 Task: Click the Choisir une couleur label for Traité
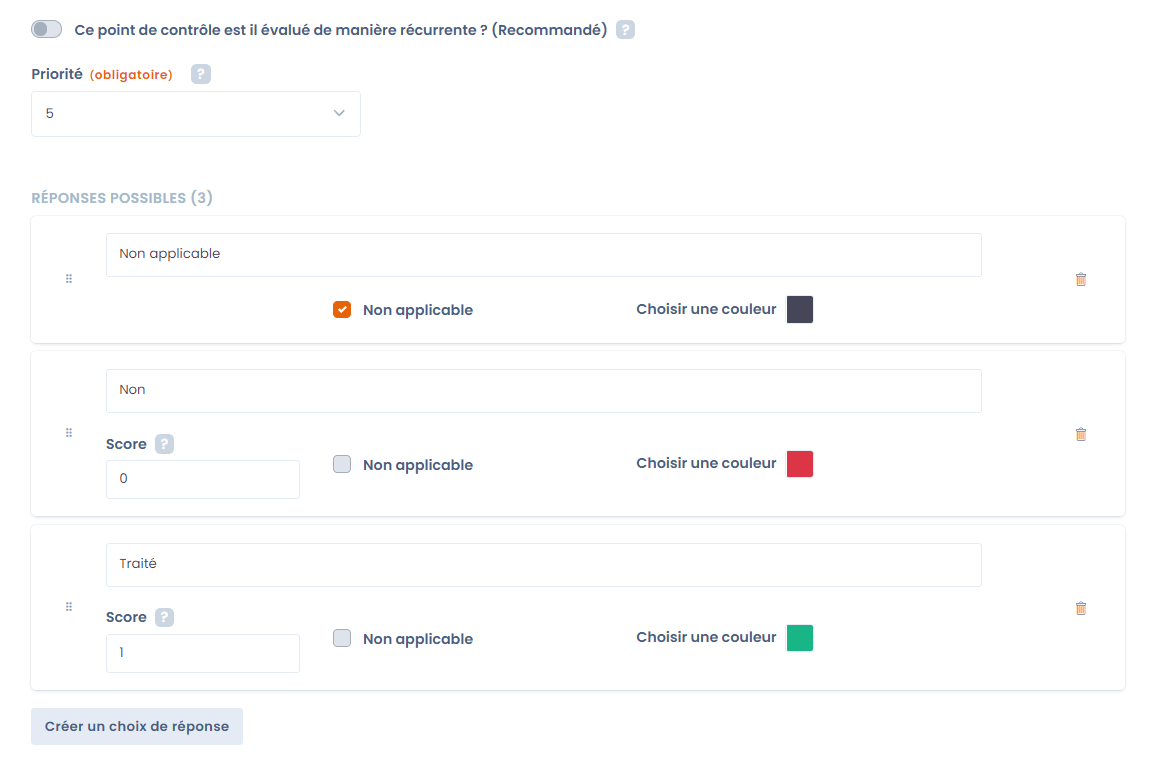706,637
